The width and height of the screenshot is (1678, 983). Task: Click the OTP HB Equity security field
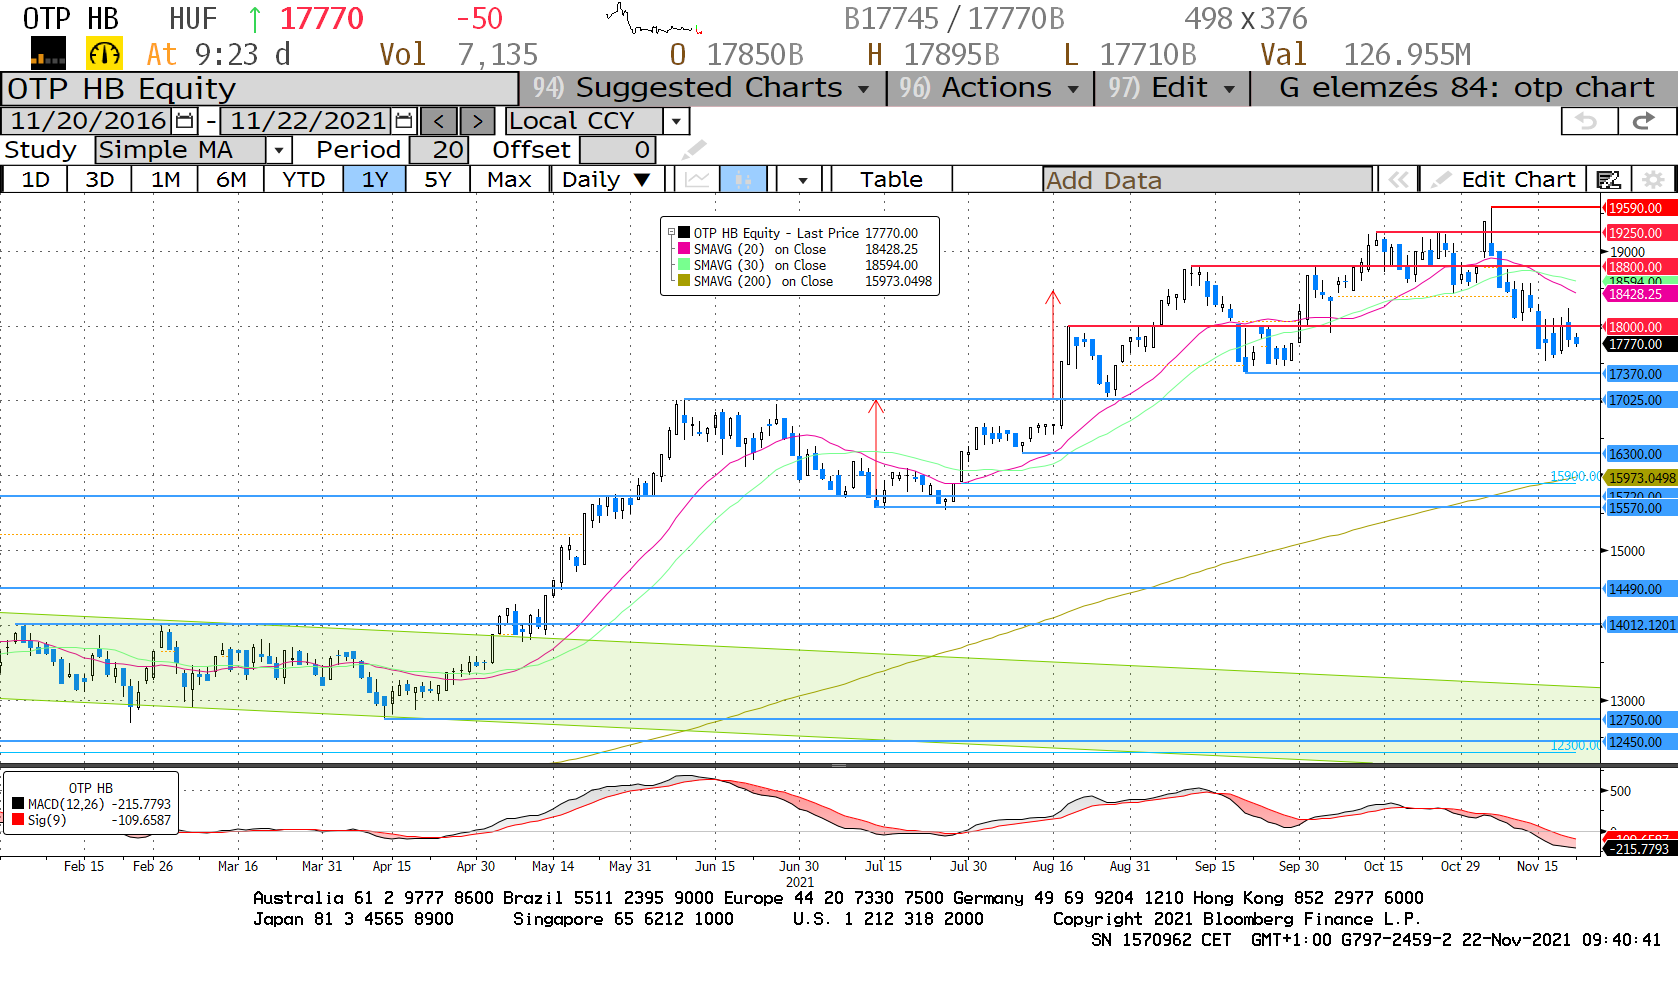[260, 88]
